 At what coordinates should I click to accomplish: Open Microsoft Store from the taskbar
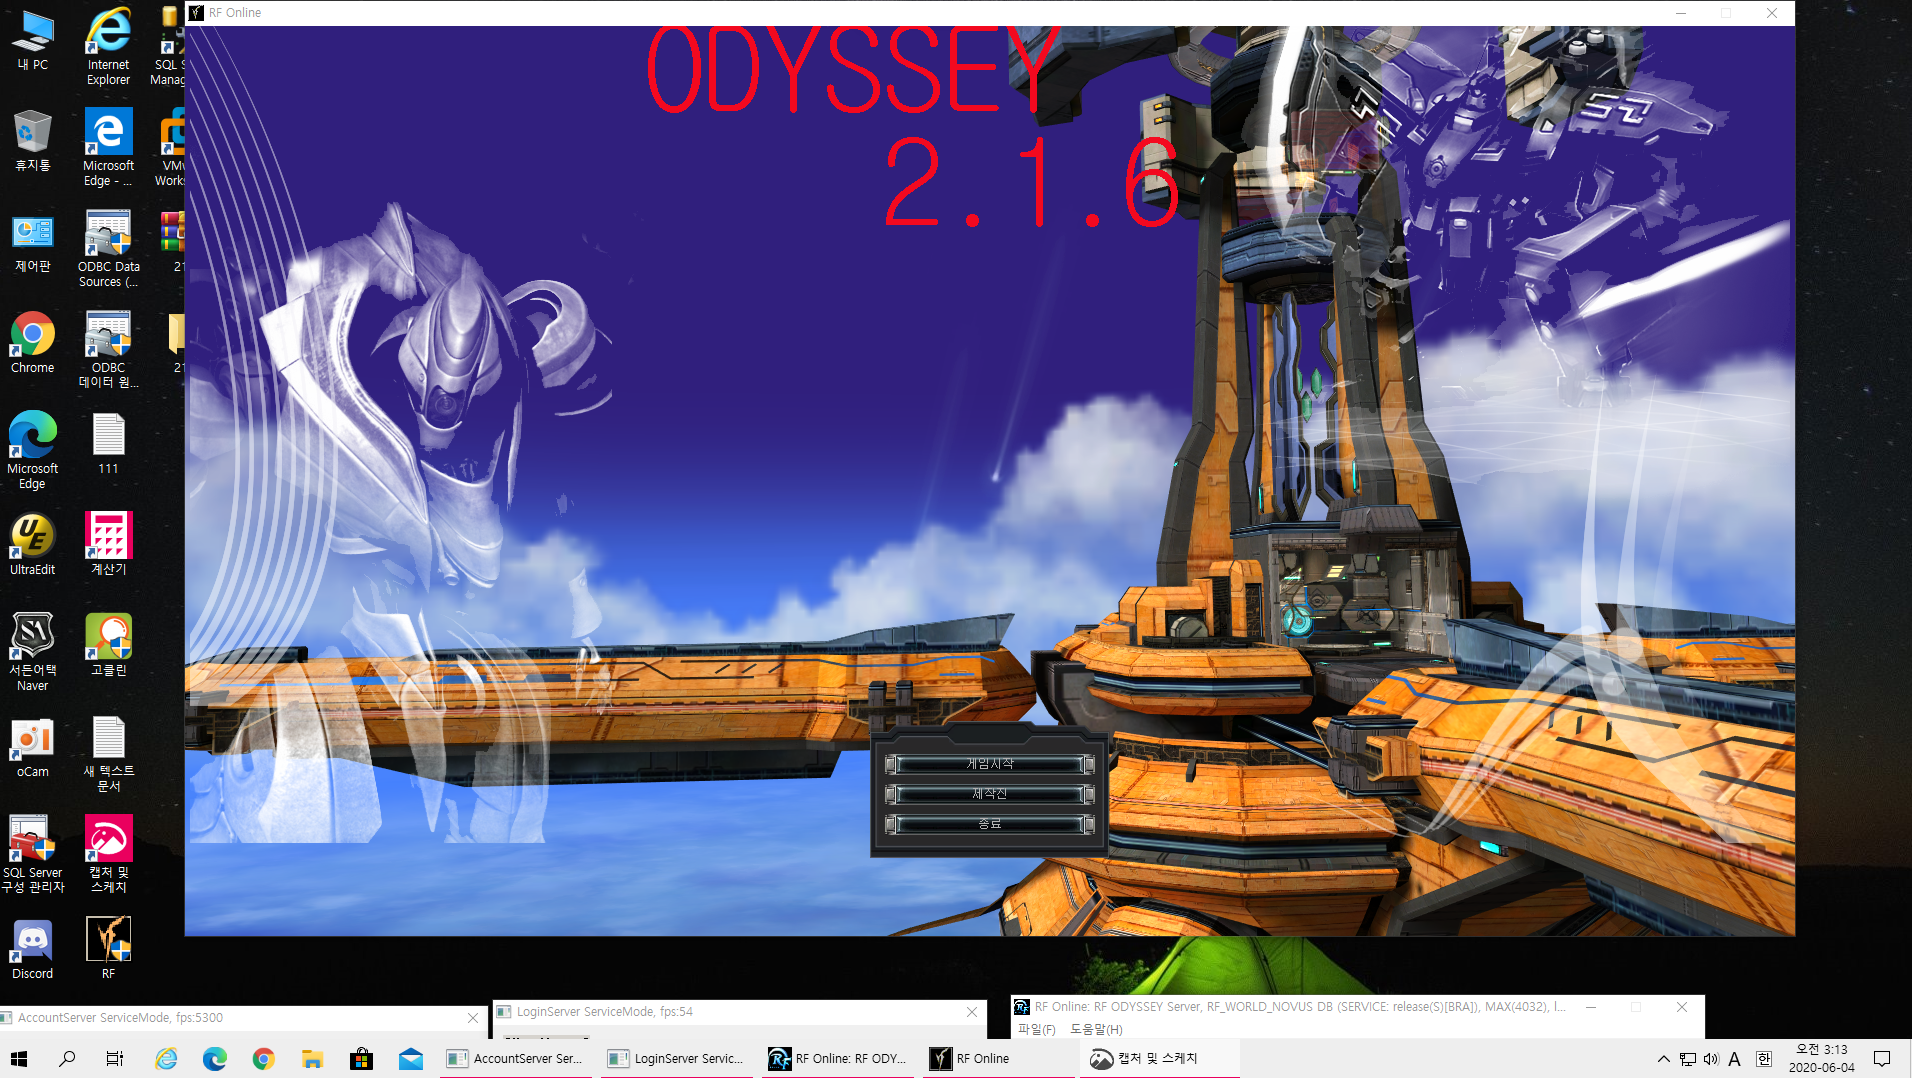(x=361, y=1058)
